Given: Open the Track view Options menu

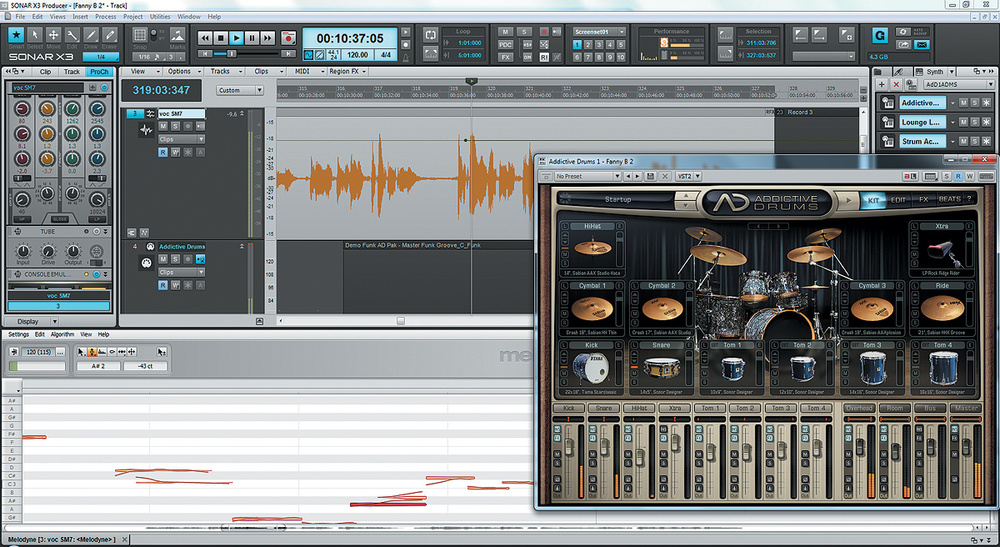Looking at the screenshot, I should (x=182, y=71).
